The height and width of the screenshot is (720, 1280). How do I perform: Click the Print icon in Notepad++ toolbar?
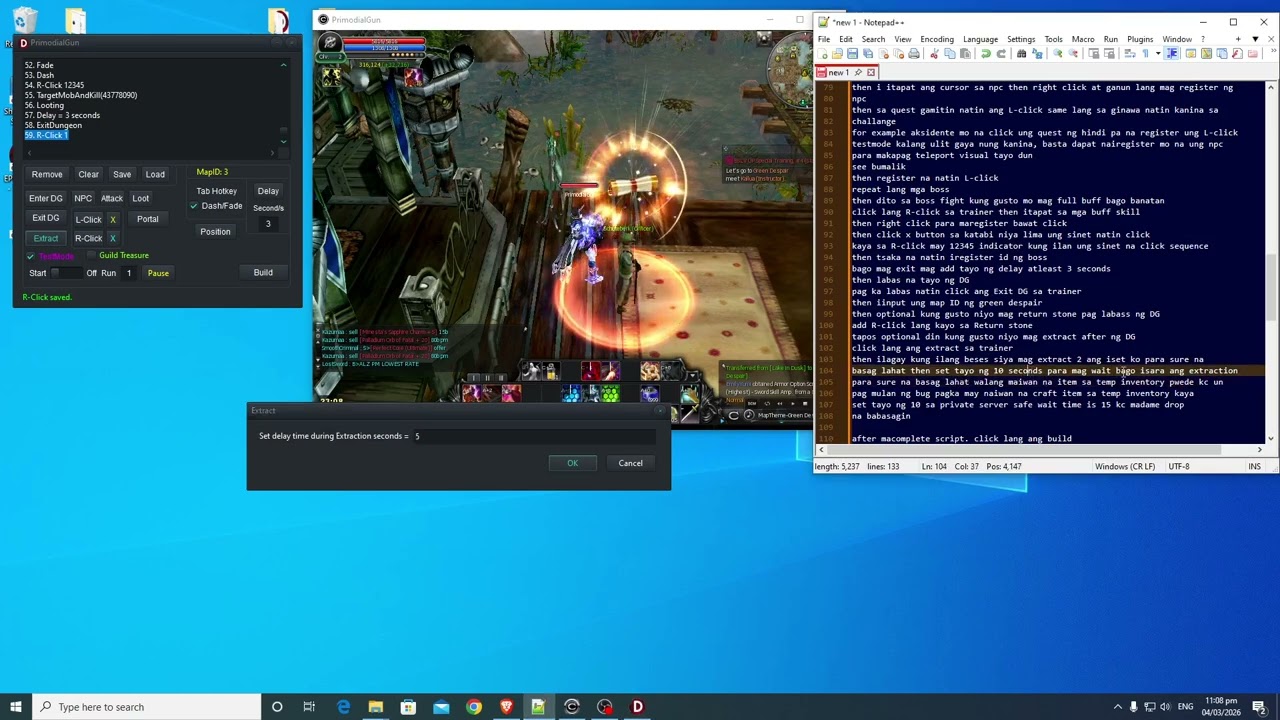914,53
